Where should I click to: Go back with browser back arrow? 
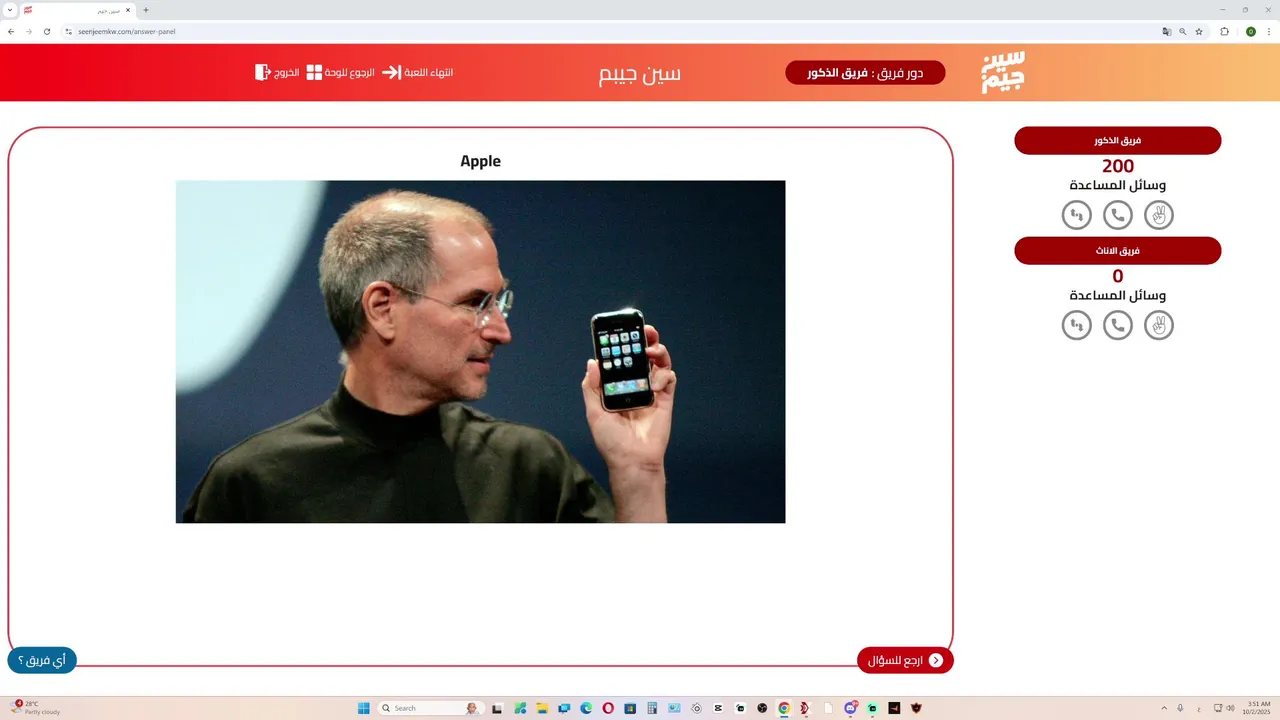[11, 31]
